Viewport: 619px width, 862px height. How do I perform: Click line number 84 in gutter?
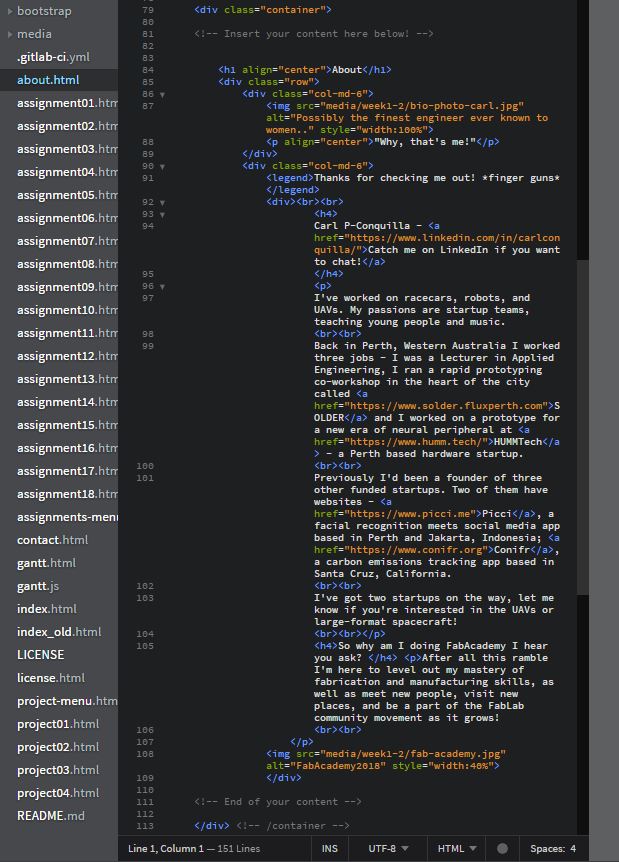coord(148,70)
